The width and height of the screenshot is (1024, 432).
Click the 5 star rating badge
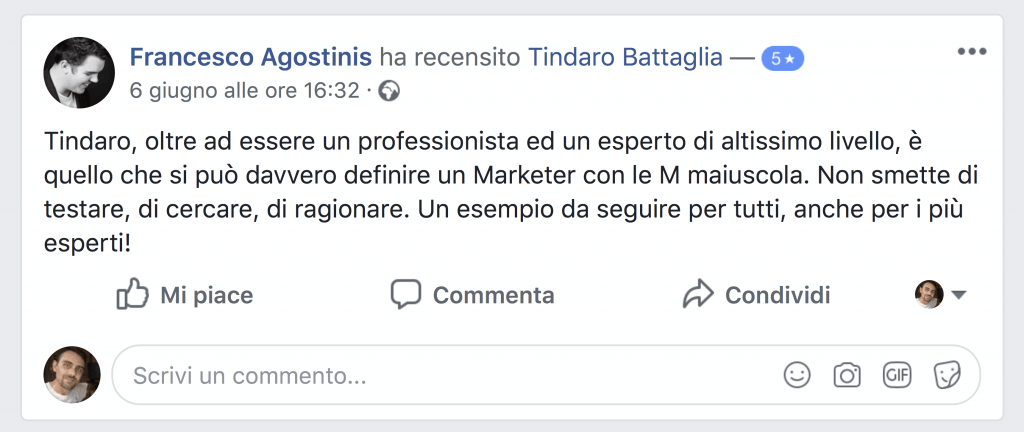pyautogui.click(x=782, y=59)
